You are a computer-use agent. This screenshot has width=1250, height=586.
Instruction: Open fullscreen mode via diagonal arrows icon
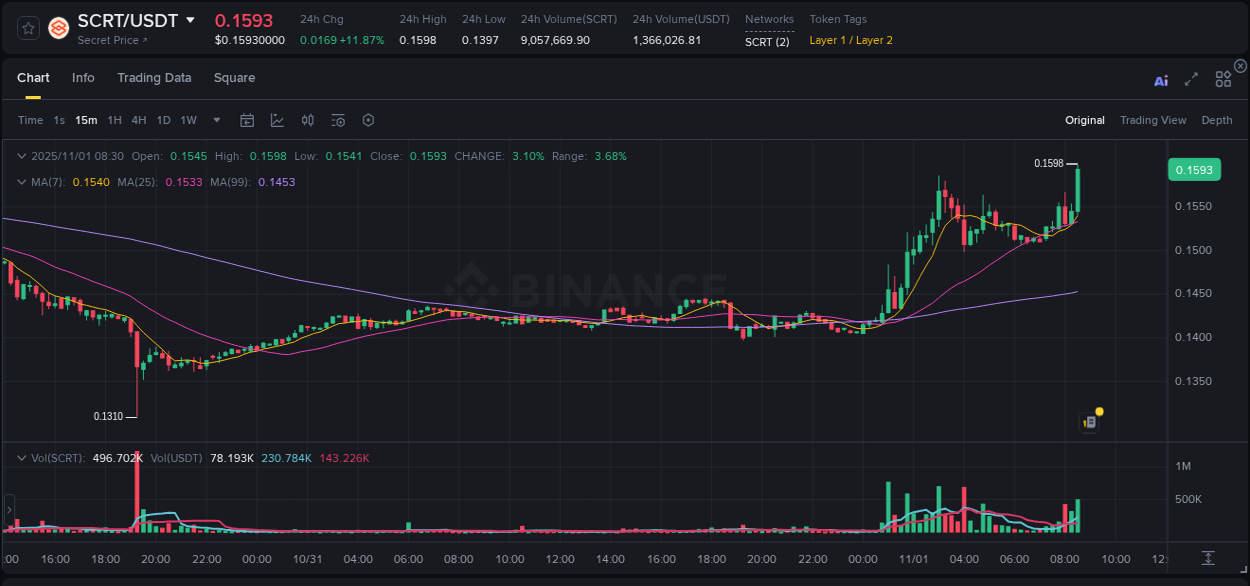[1191, 79]
